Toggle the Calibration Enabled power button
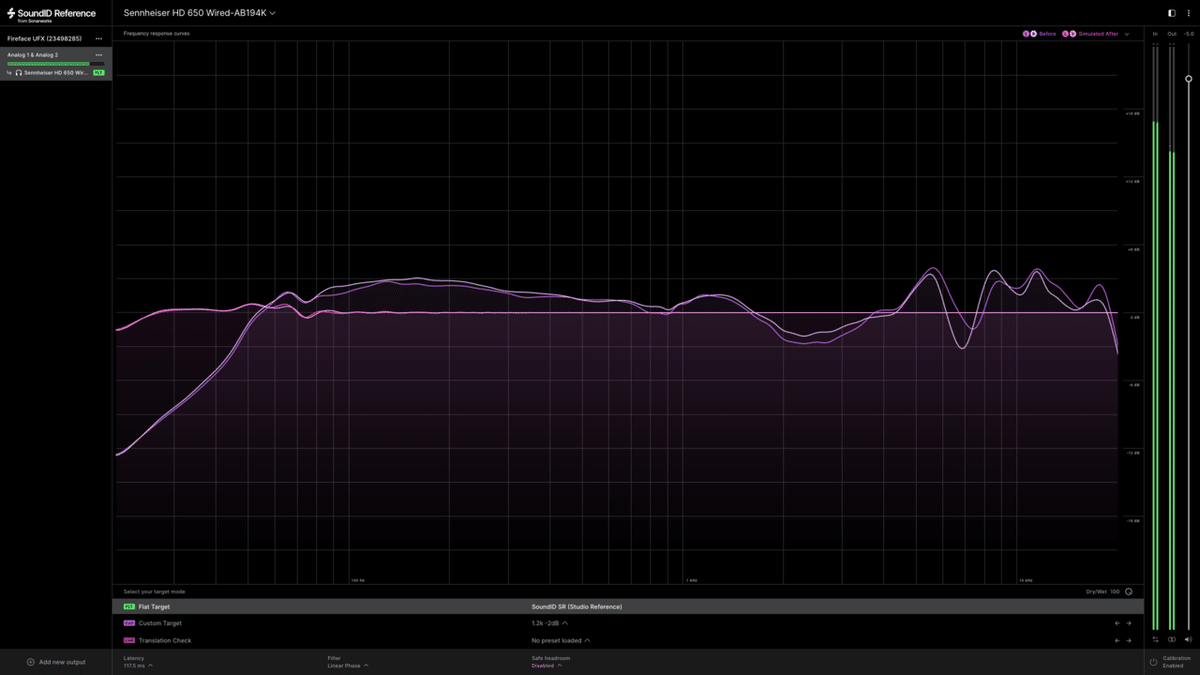The image size is (1200, 675). (x=1153, y=662)
